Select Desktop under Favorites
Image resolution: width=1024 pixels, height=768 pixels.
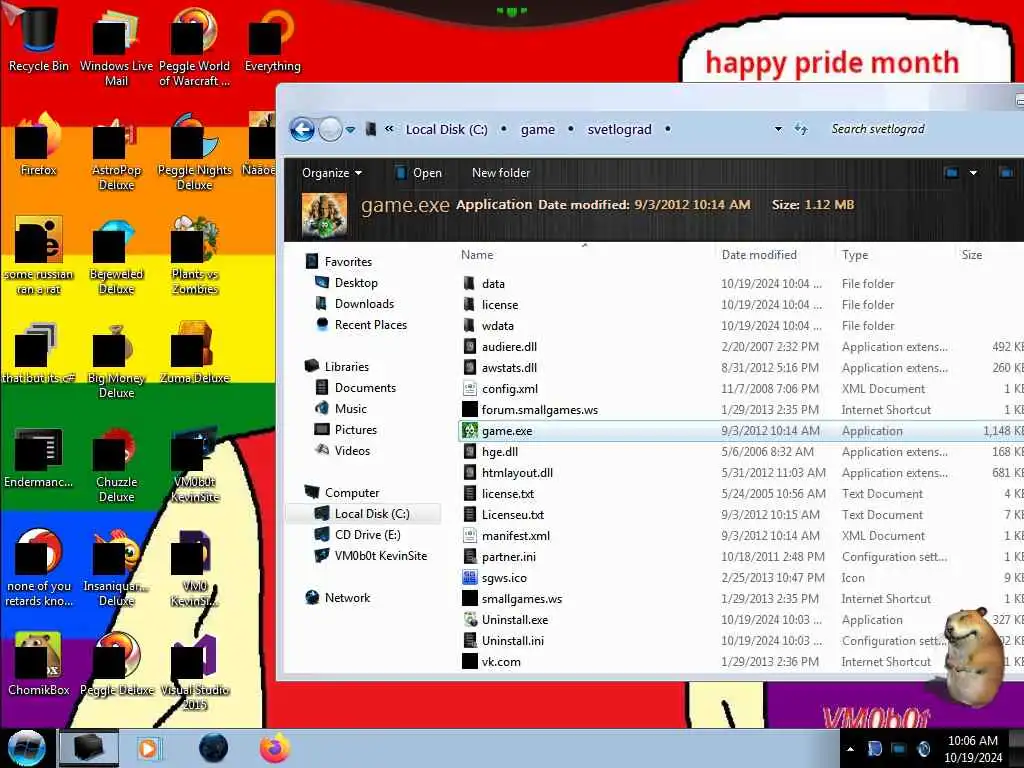(x=356, y=283)
